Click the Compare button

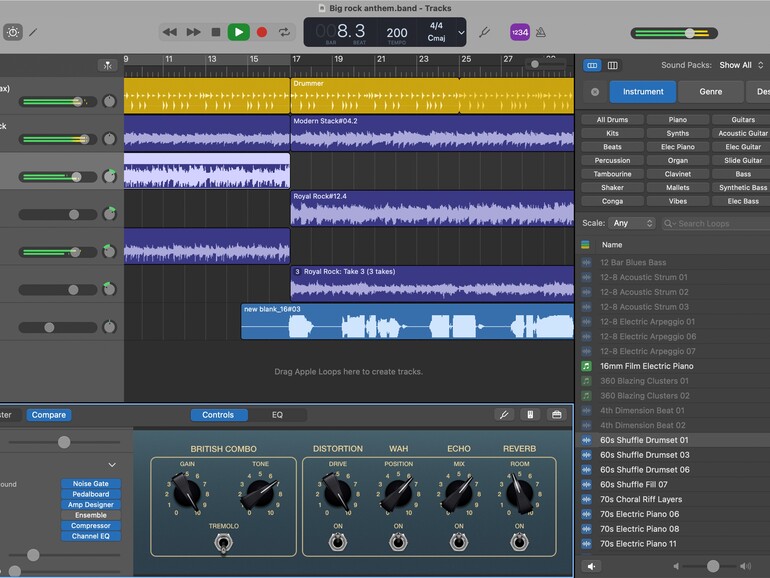(49, 415)
